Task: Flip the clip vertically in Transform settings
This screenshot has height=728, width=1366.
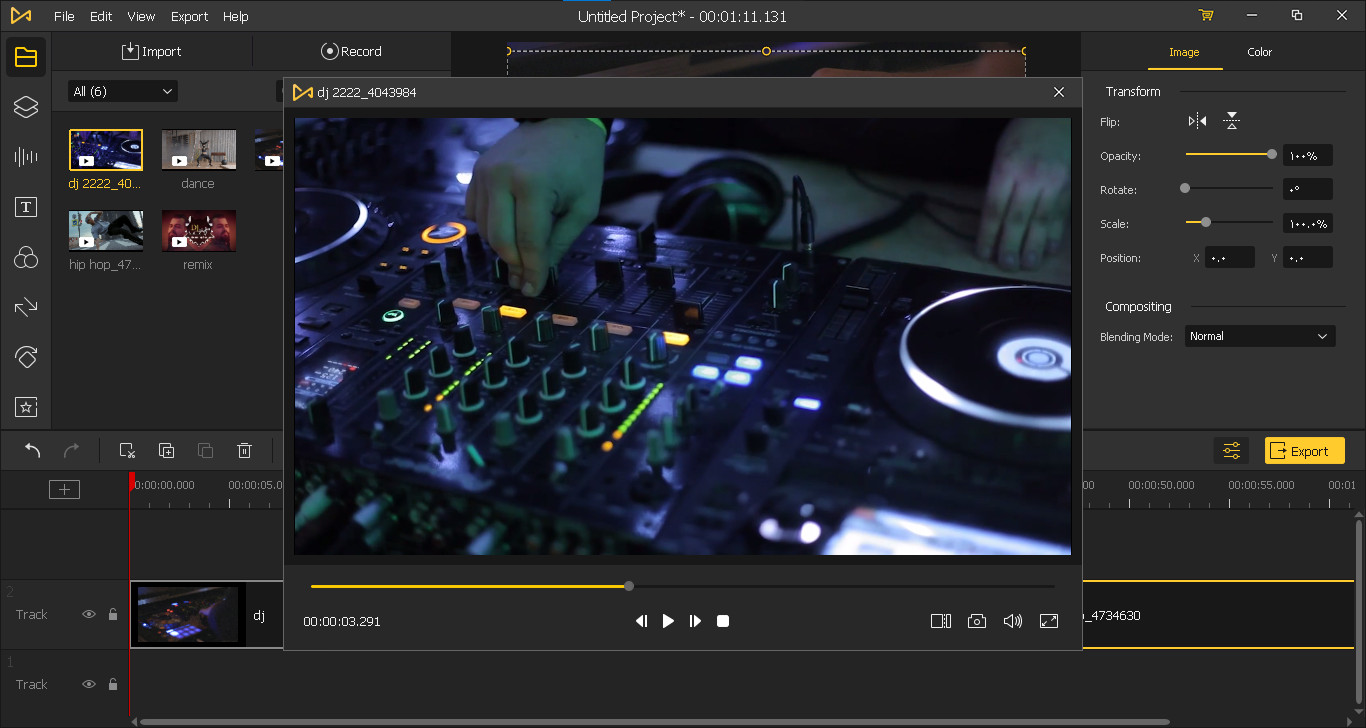Action: click(x=1231, y=120)
